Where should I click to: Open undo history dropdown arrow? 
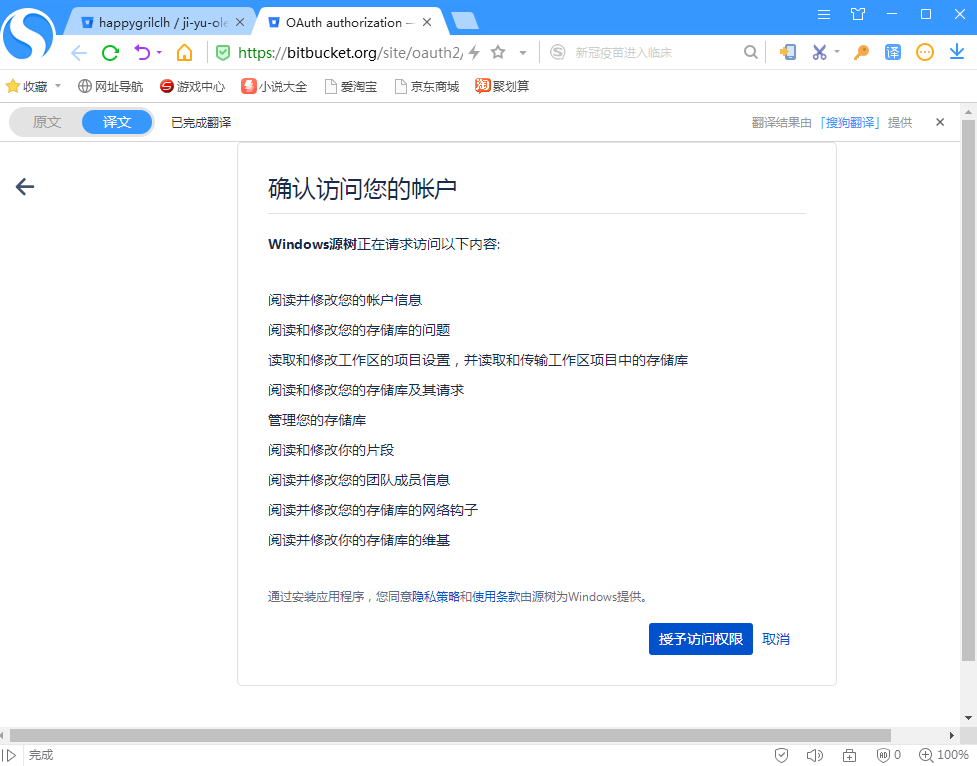click(160, 52)
